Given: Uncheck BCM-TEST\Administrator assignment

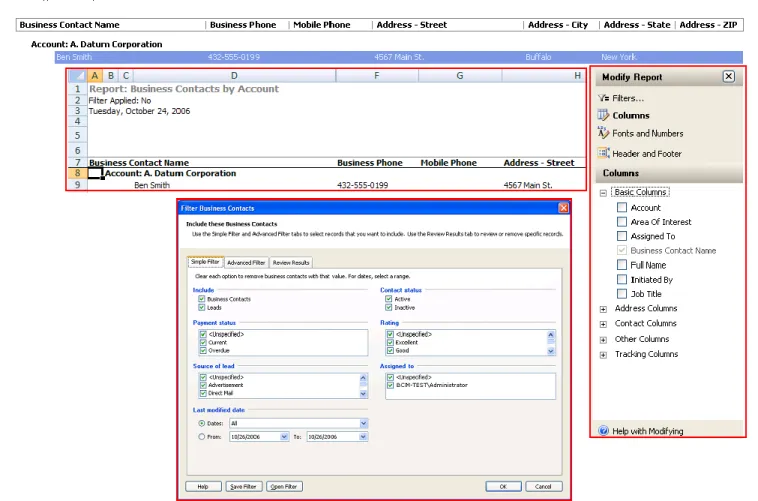Looking at the screenshot, I should [390, 385].
